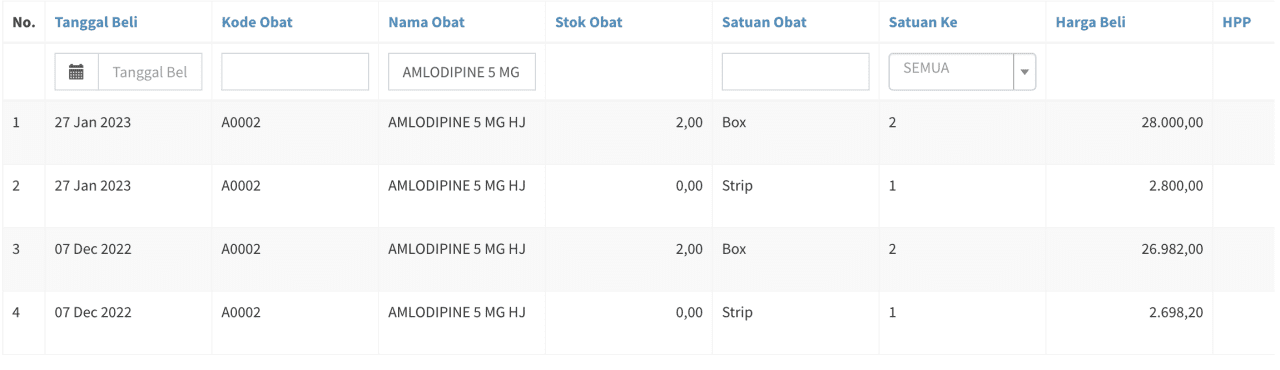
Task: Open the calendar icon date picker
Action: pos(76,72)
